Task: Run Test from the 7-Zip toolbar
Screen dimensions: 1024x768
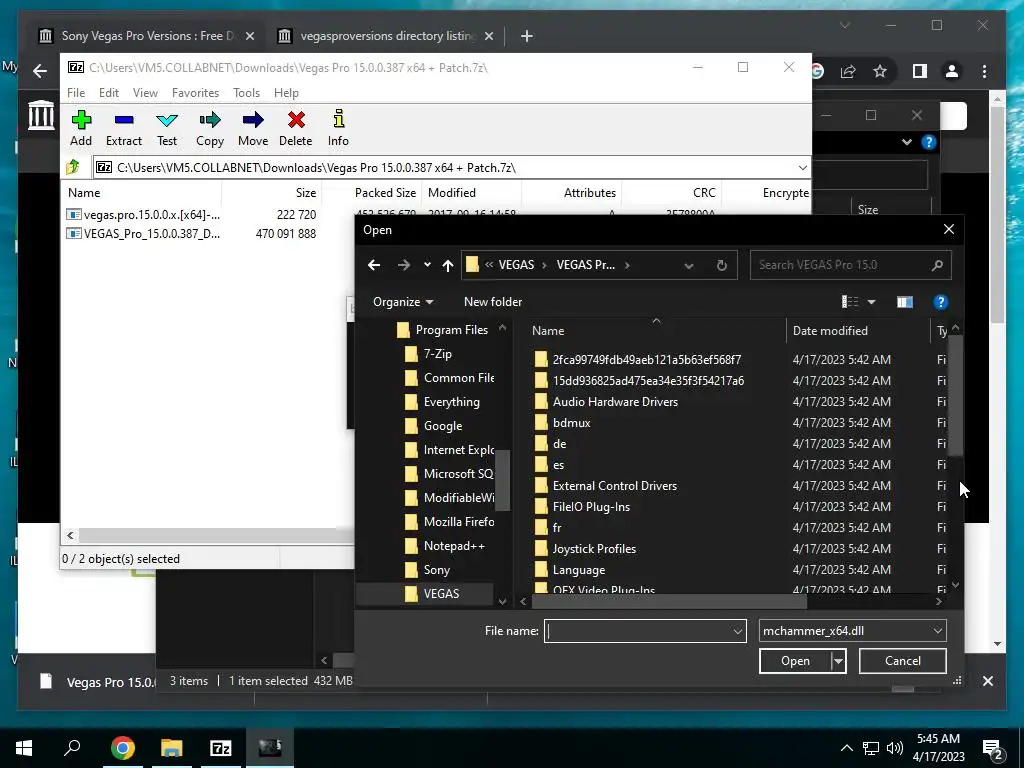Action: (167, 120)
